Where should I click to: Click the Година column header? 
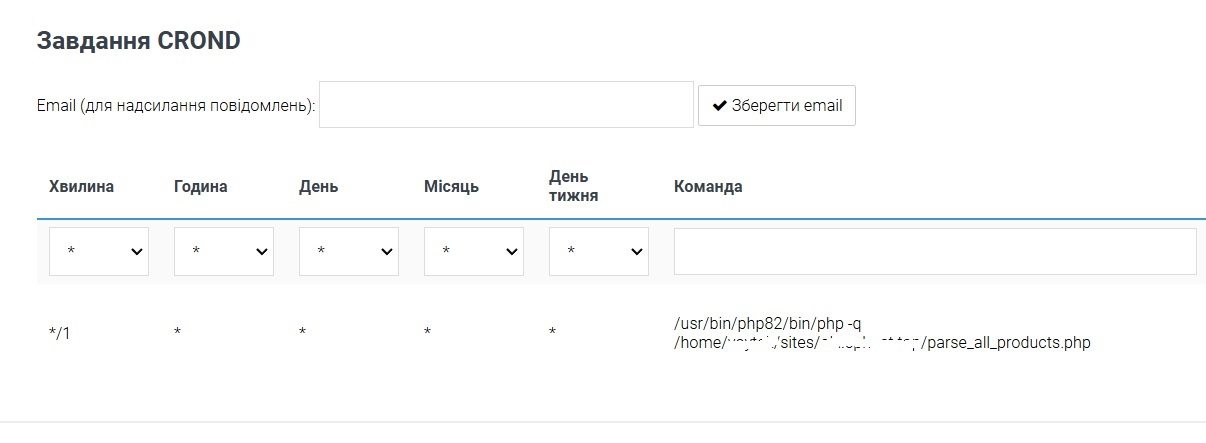[x=200, y=187]
